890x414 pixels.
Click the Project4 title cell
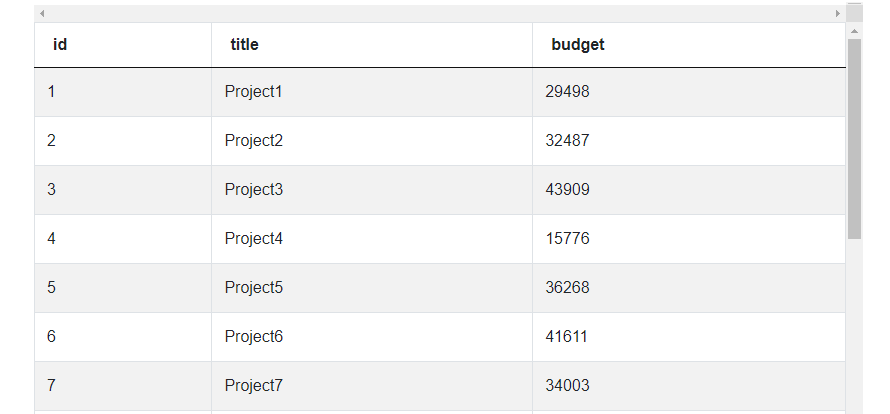click(254, 239)
